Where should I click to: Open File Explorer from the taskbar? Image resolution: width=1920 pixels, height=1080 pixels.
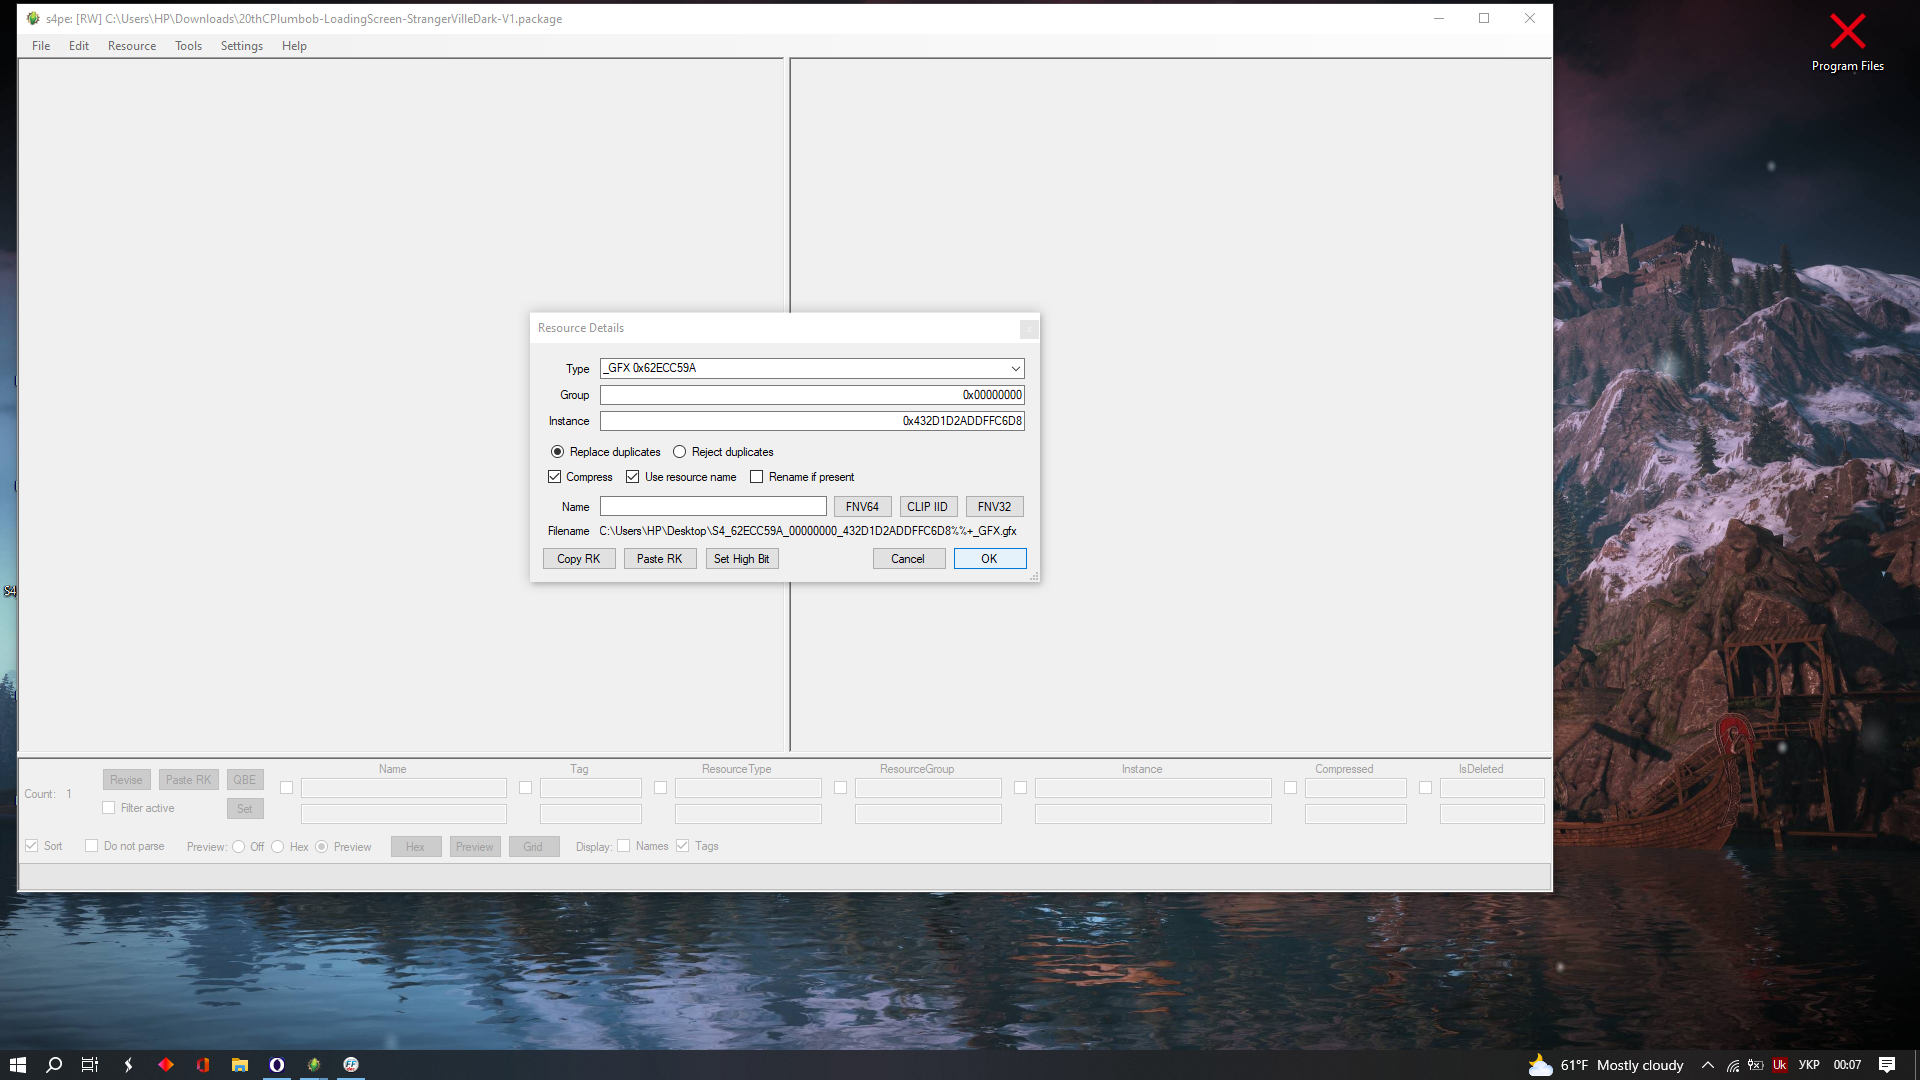point(240,1065)
